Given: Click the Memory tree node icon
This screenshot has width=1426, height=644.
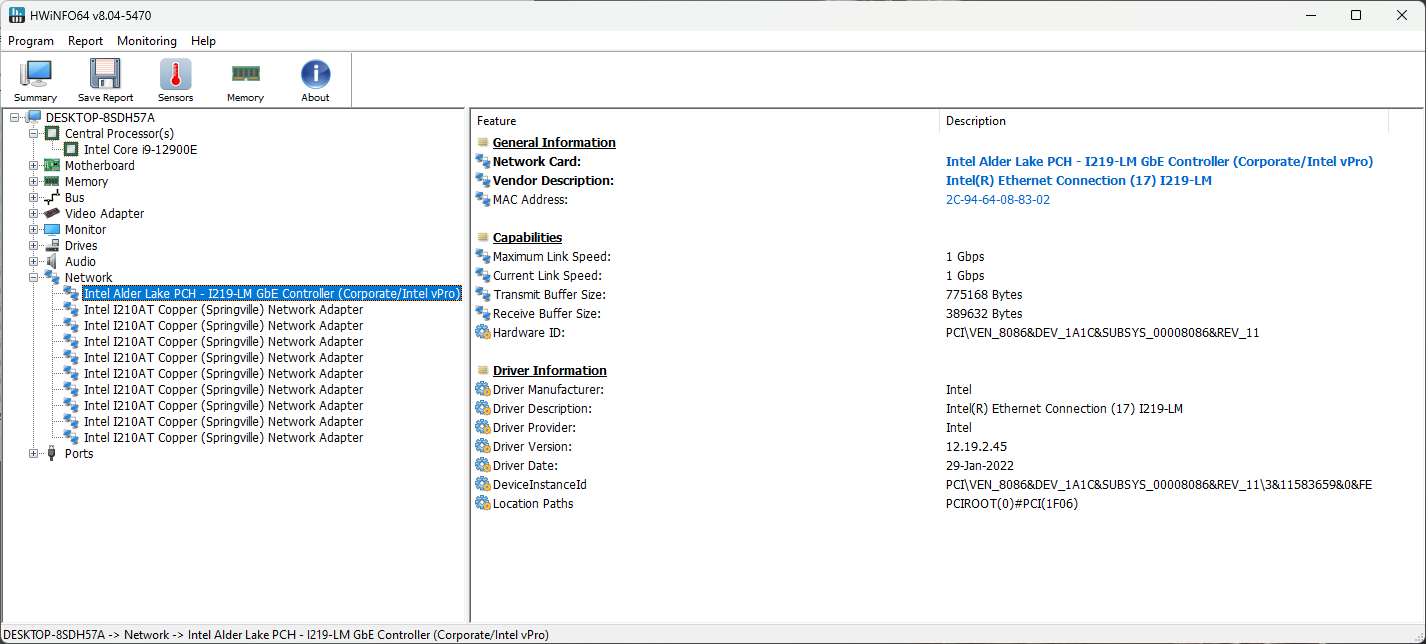Looking at the screenshot, I should (53, 182).
